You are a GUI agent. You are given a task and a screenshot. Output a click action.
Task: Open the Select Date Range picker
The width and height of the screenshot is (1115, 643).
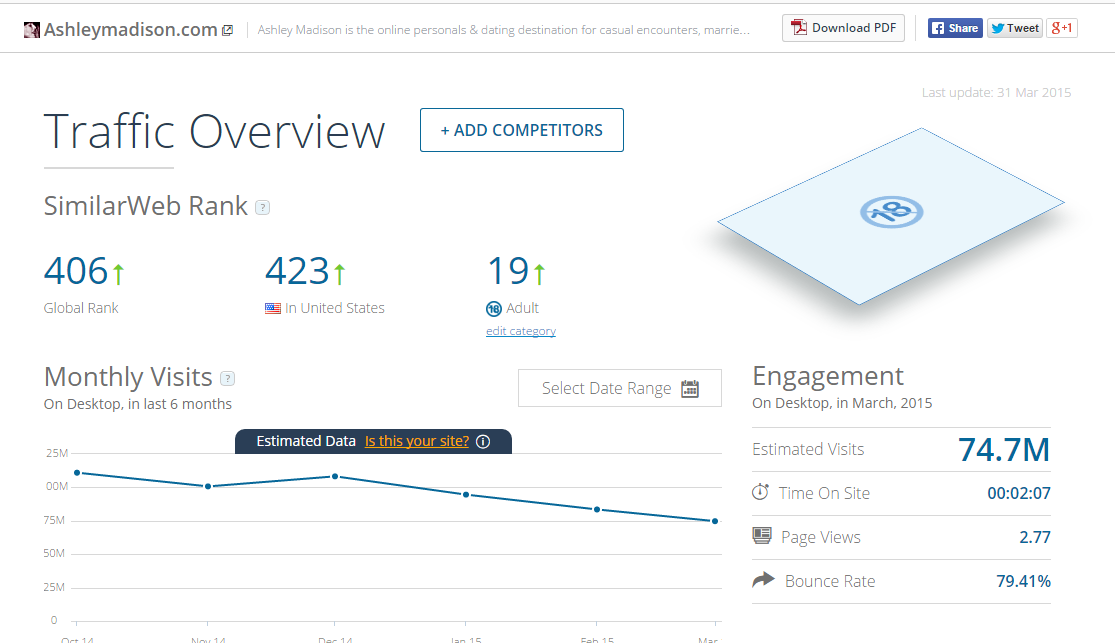tap(620, 388)
